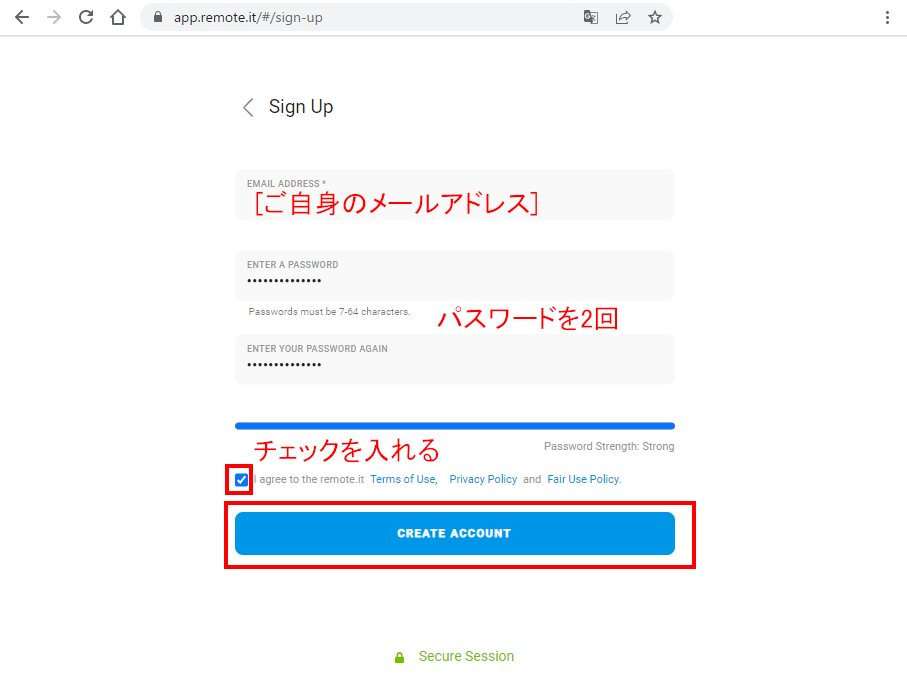Toggle the agree to terms checkbox
The image size is (907, 693).
pos(241,480)
